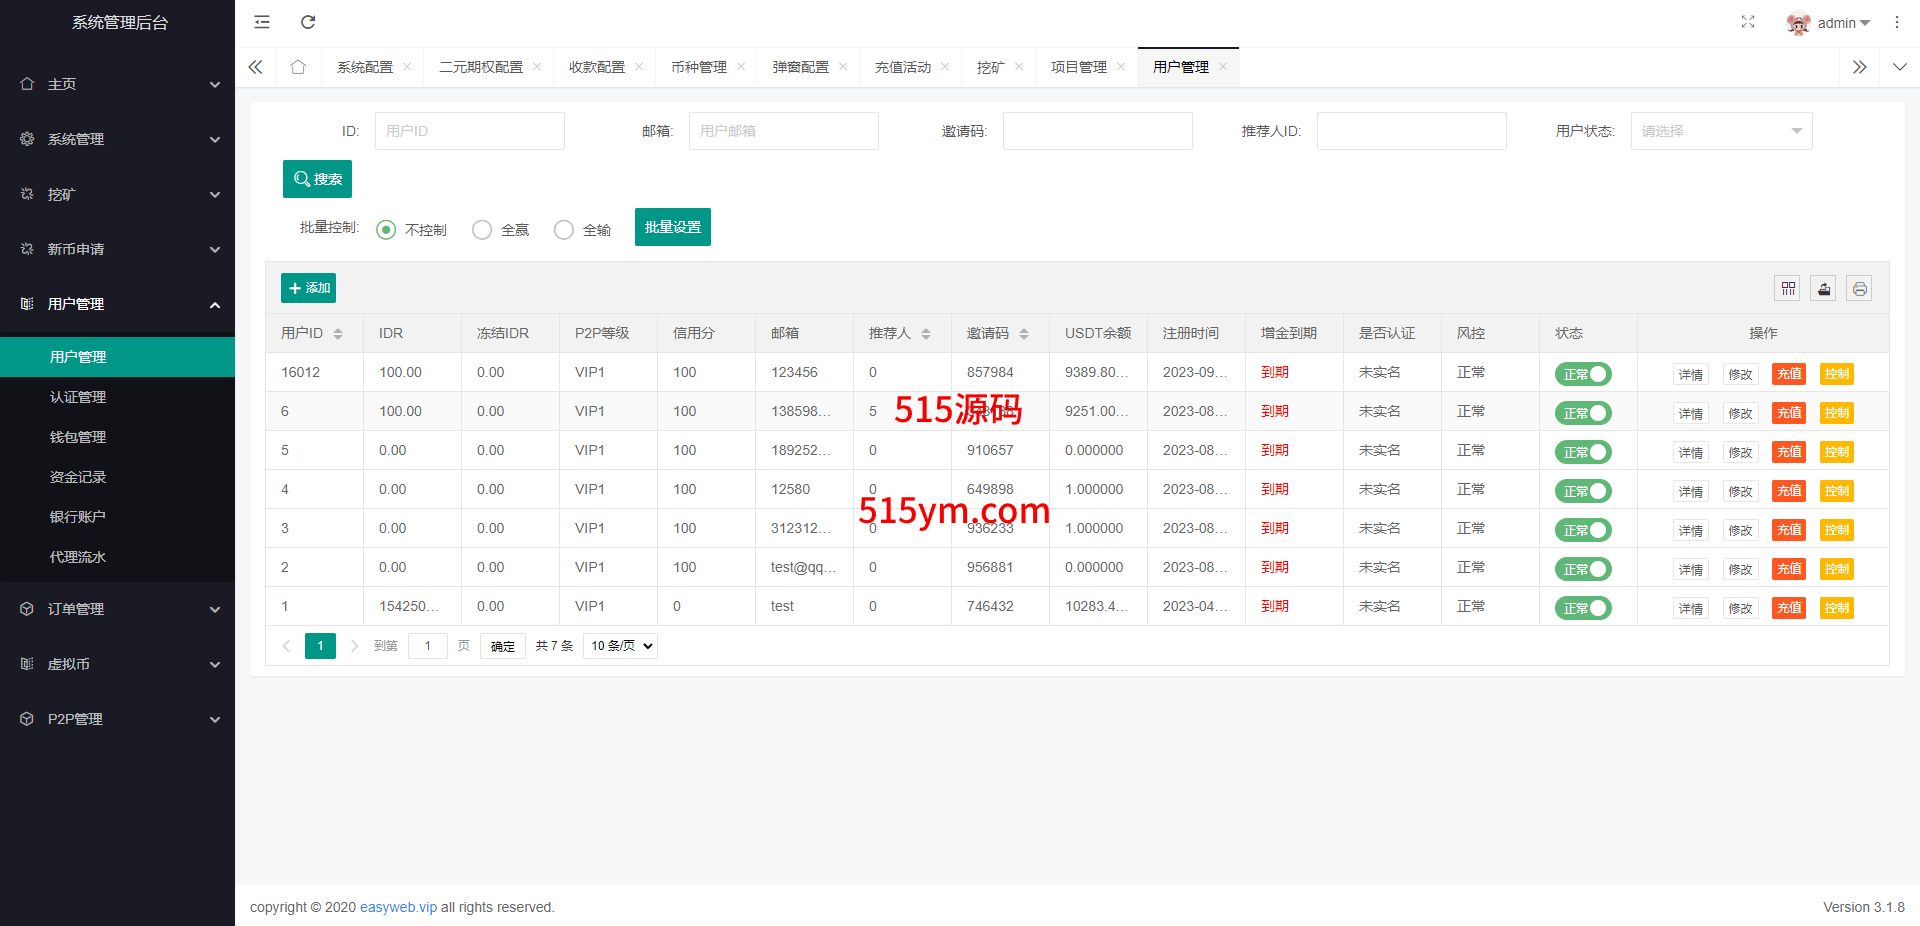Click the 用户邮箱 input field
The height and width of the screenshot is (926, 1920).
[783, 131]
